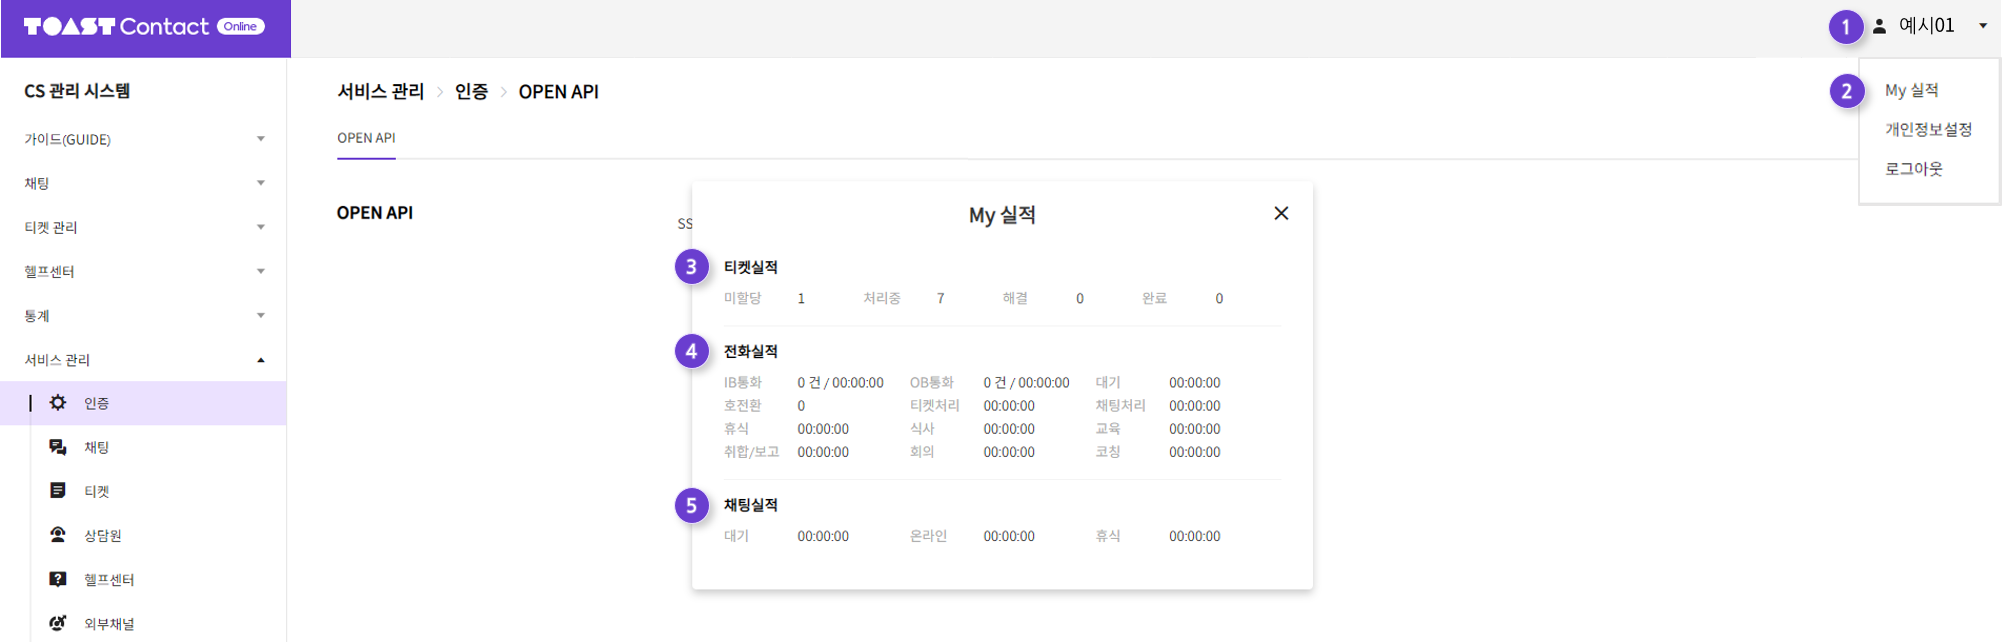Expand the 통계 menu
2002x642 pixels.
[x=261, y=315]
